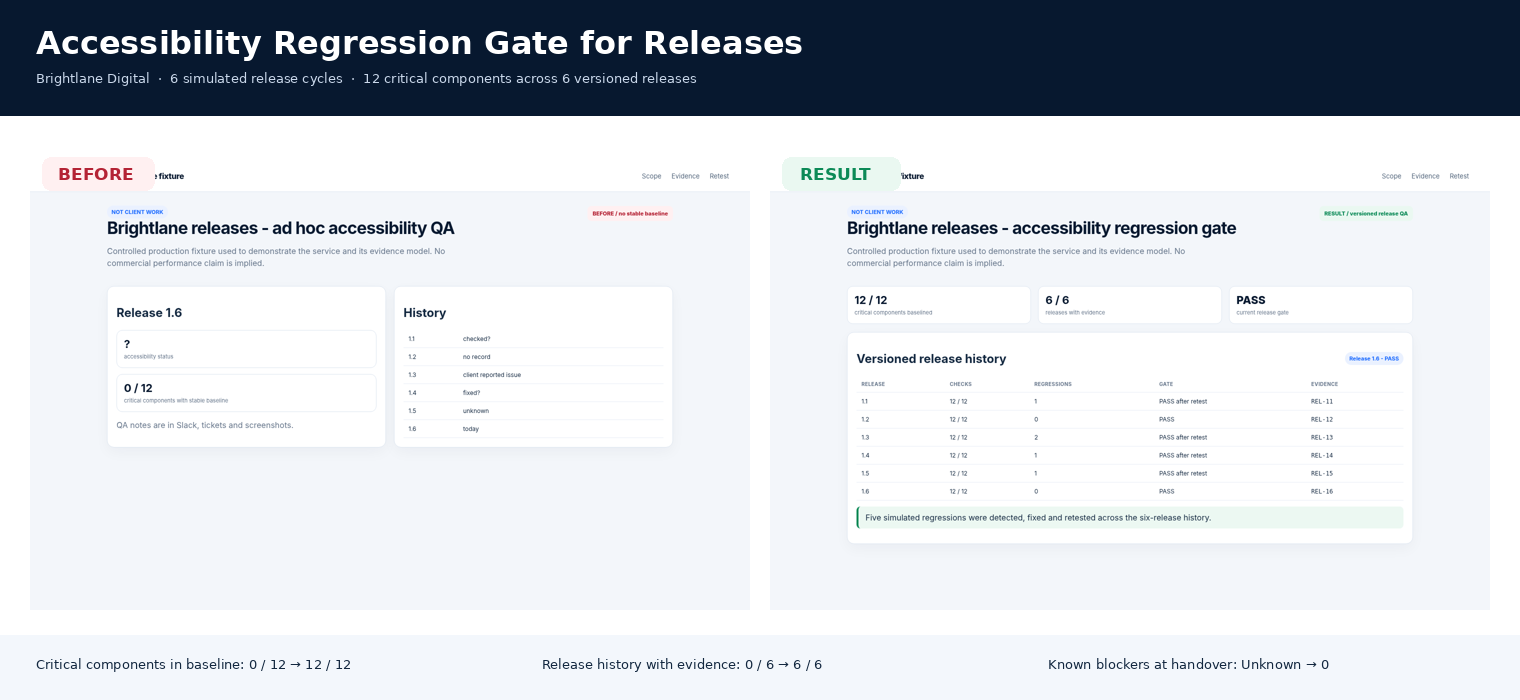The width and height of the screenshot is (1520, 700).
Task: Click the '?' accessibility status card
Action: (246, 349)
